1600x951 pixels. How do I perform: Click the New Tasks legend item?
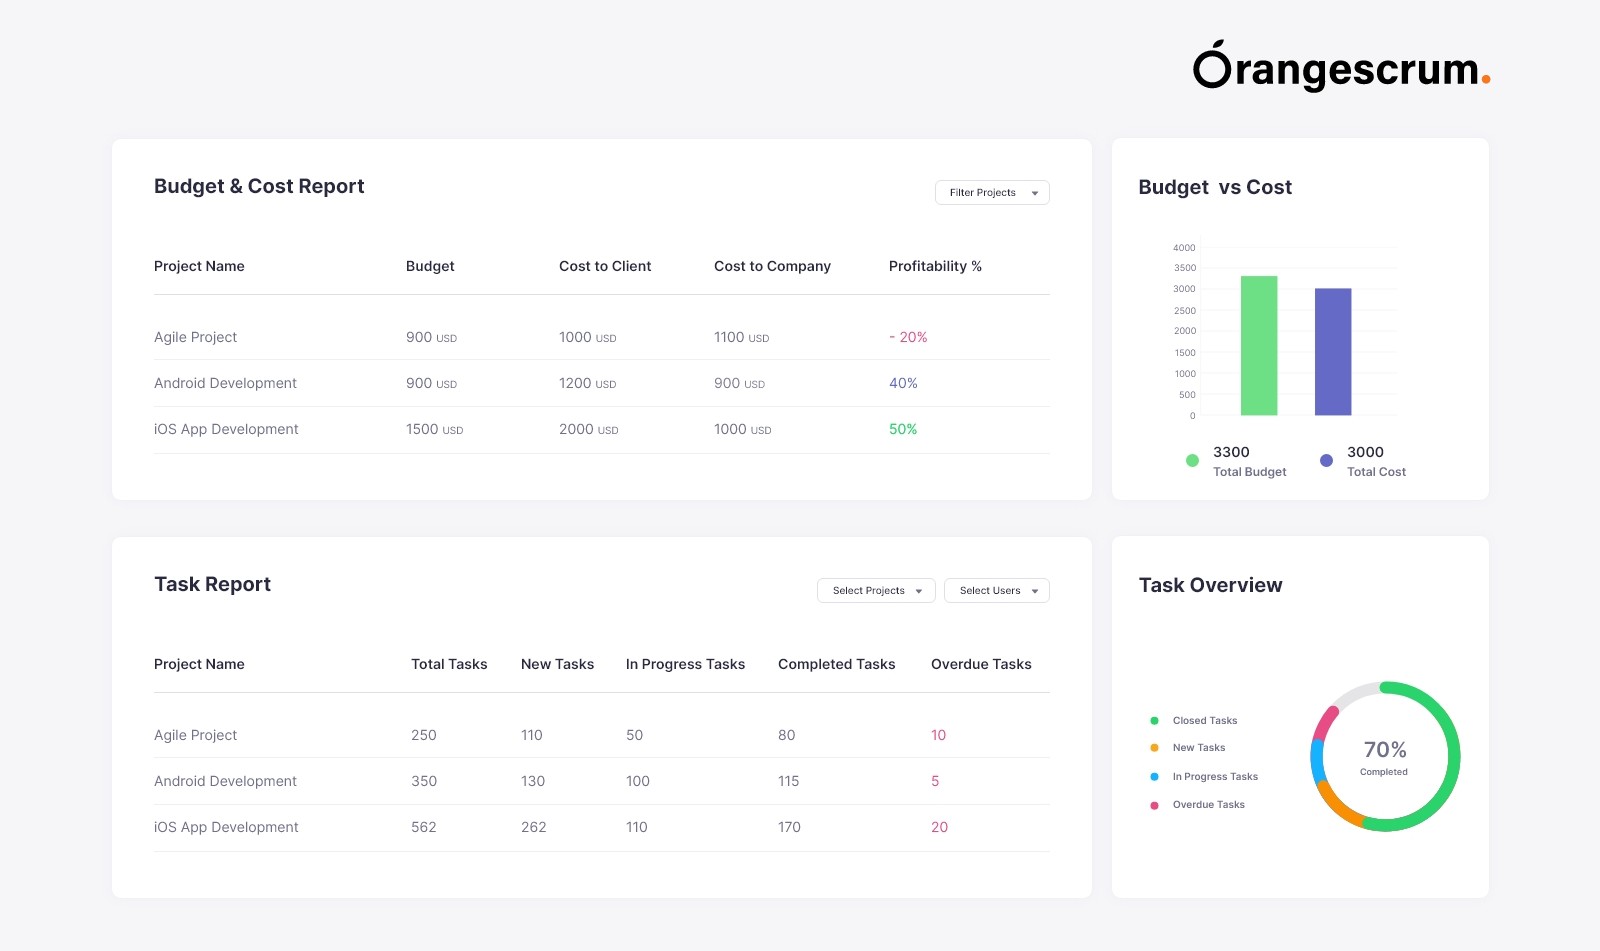coord(1198,748)
